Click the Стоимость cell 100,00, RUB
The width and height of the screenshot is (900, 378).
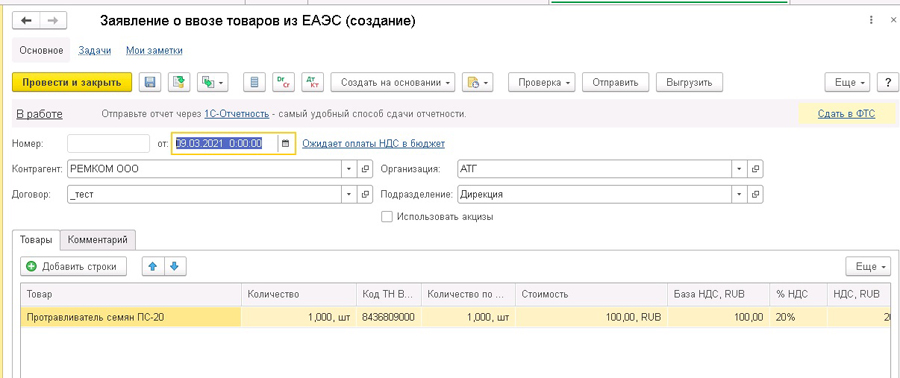tap(591, 317)
